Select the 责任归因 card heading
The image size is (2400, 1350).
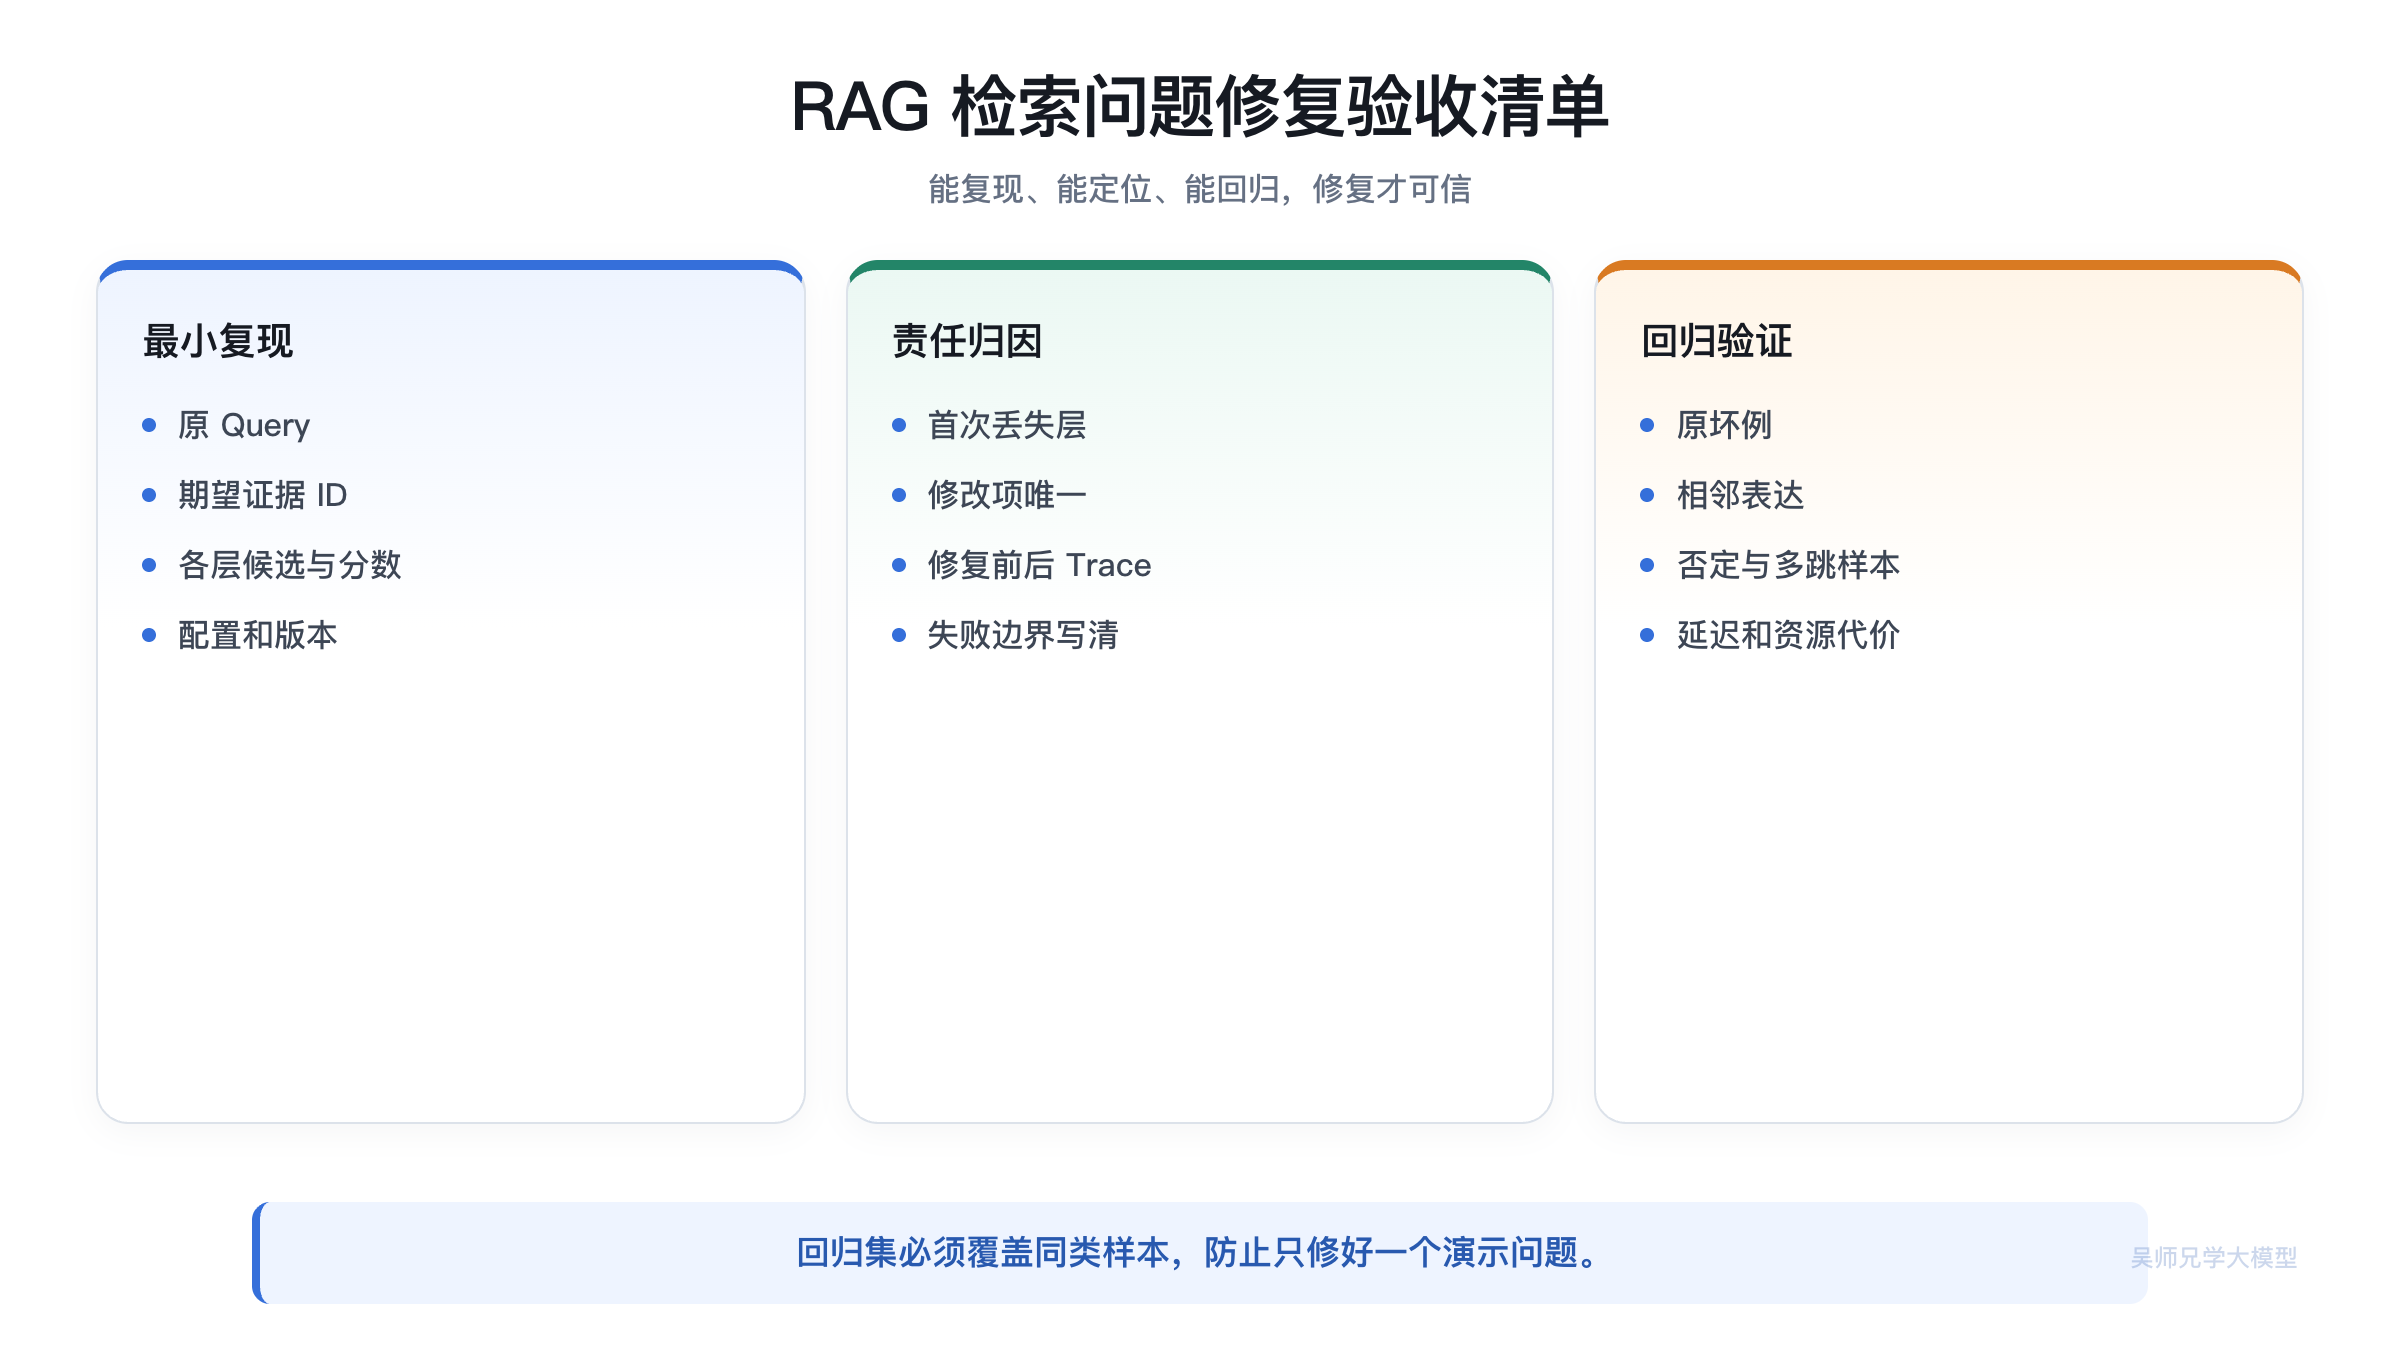(967, 341)
